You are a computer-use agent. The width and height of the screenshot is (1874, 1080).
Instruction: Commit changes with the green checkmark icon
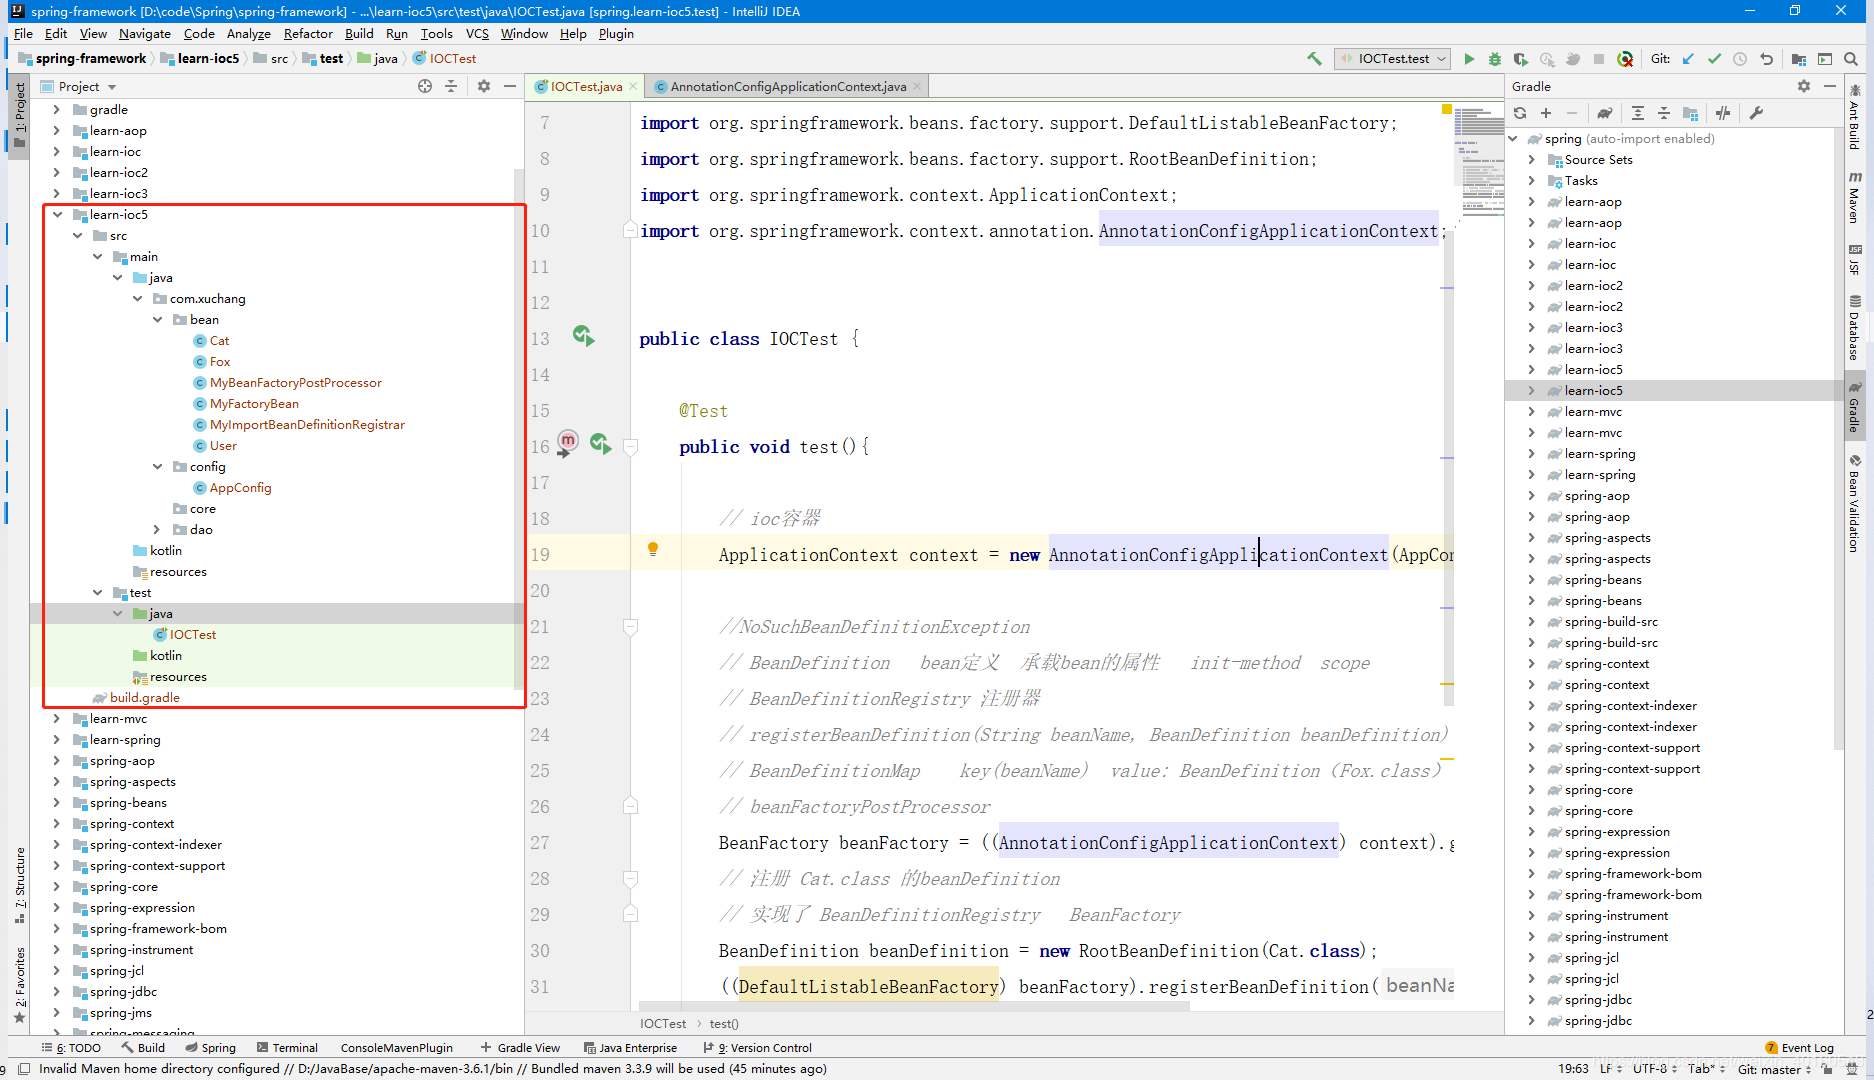(1714, 59)
